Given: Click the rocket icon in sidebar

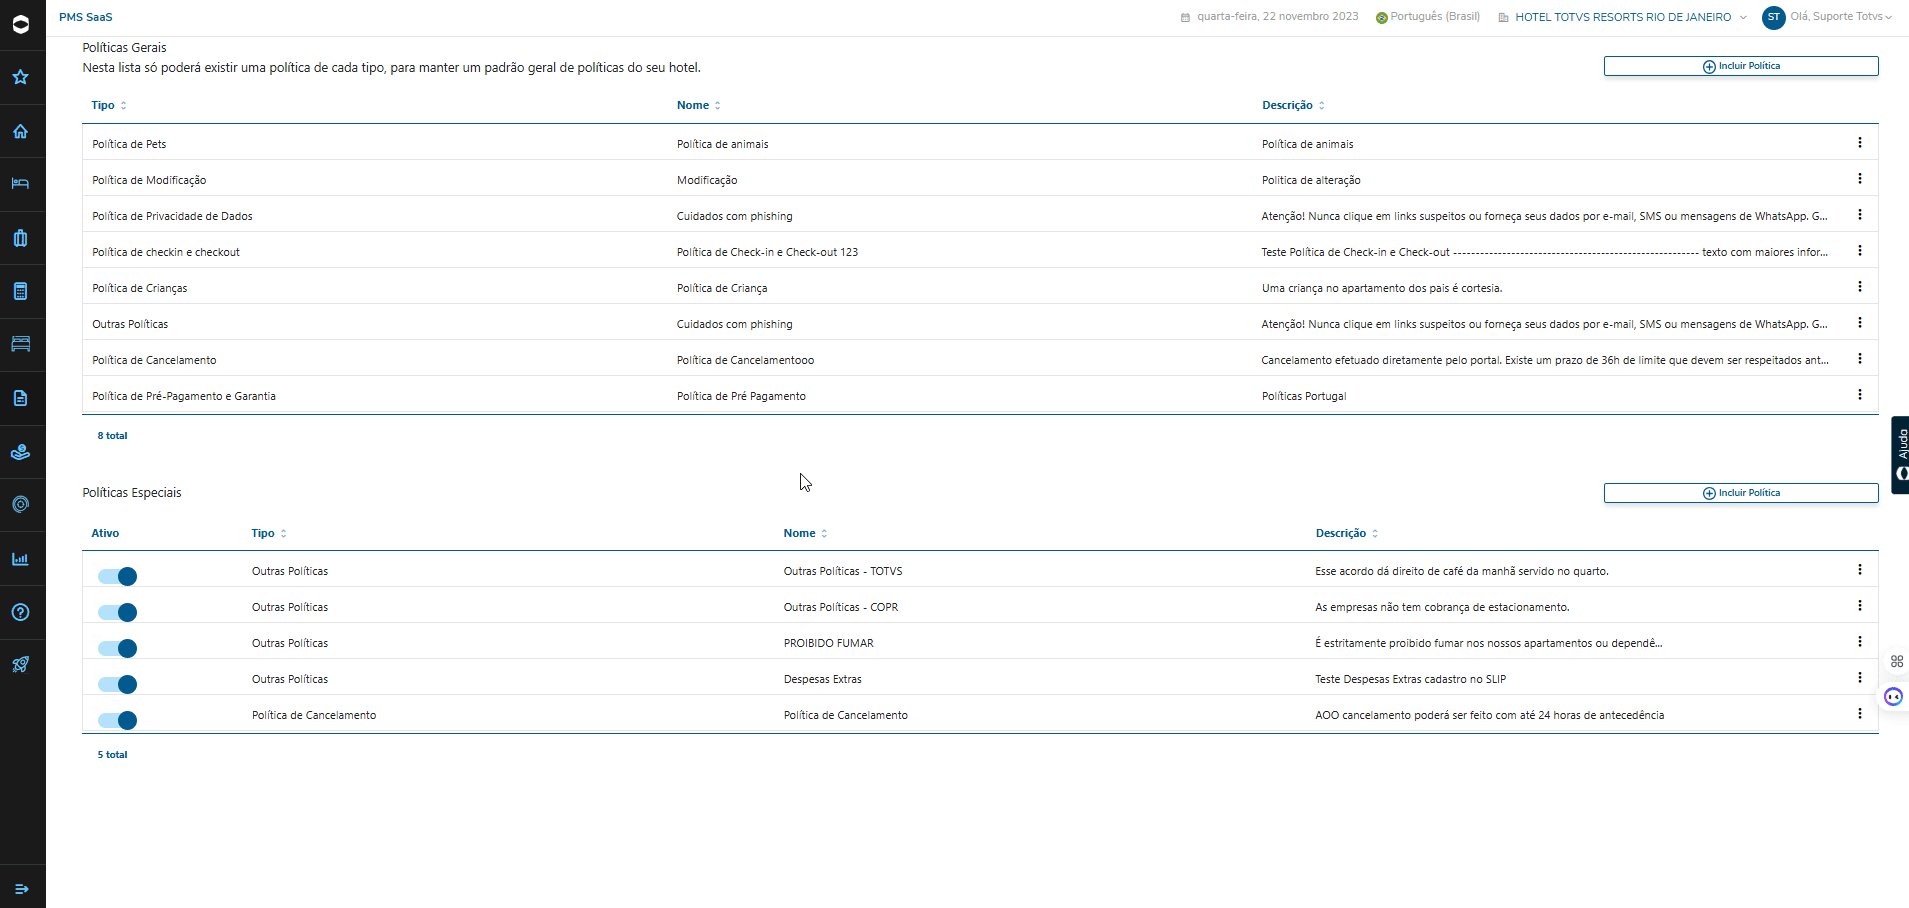Looking at the screenshot, I should point(20,665).
